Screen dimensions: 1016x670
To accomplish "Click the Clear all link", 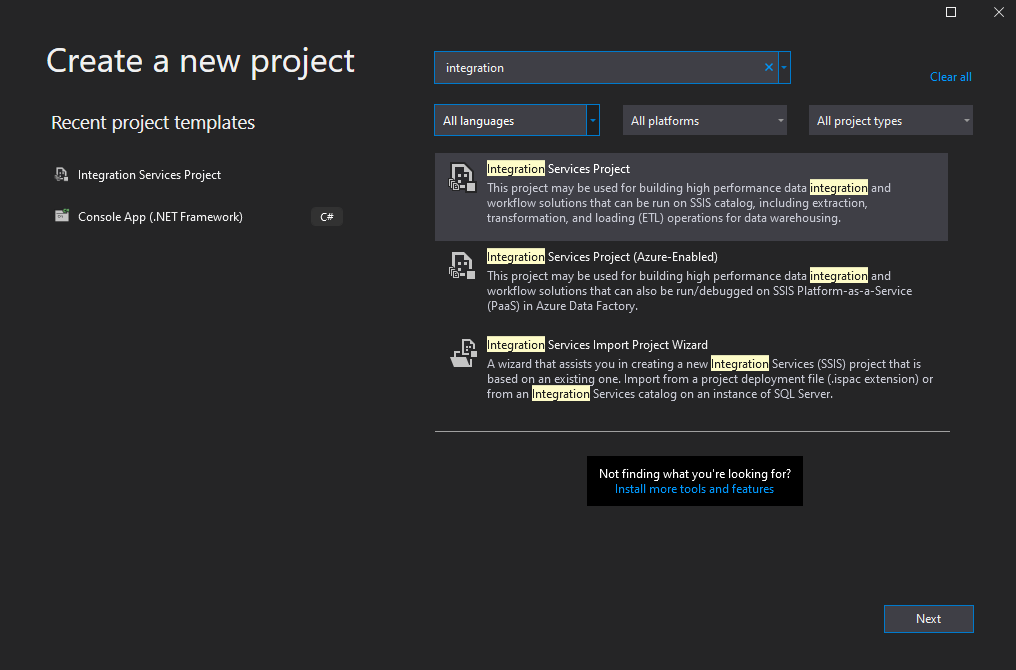I will tap(950, 76).
